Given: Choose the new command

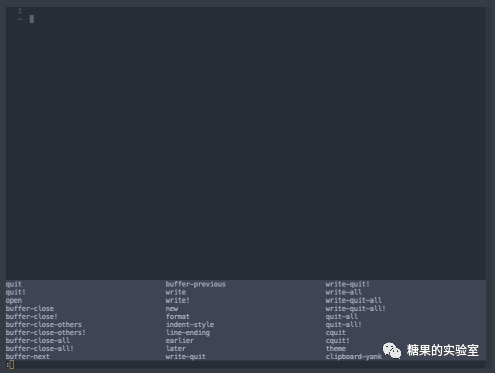Looking at the screenshot, I should 172,308.
